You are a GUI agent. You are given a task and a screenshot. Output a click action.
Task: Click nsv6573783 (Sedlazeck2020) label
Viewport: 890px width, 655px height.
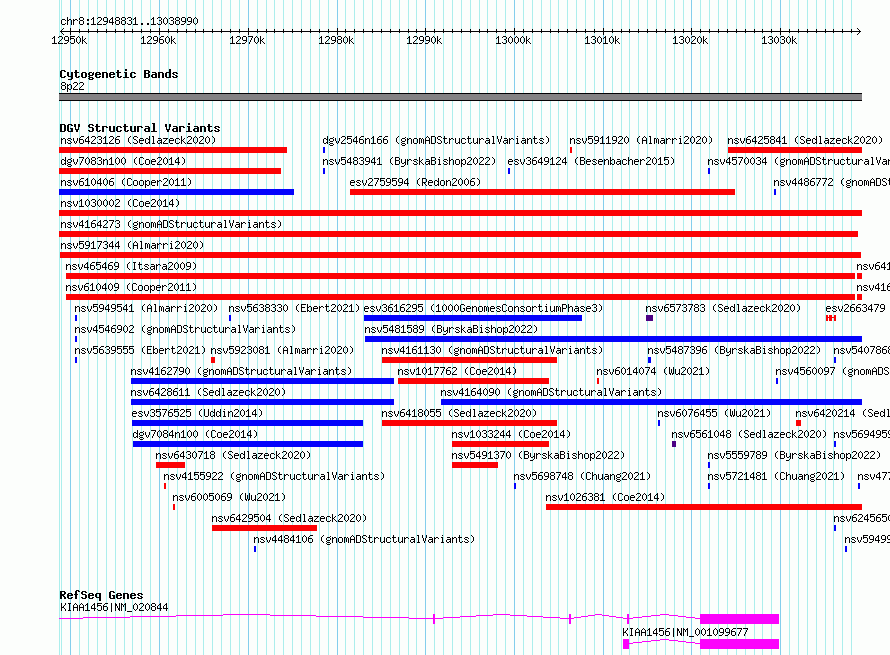click(723, 308)
